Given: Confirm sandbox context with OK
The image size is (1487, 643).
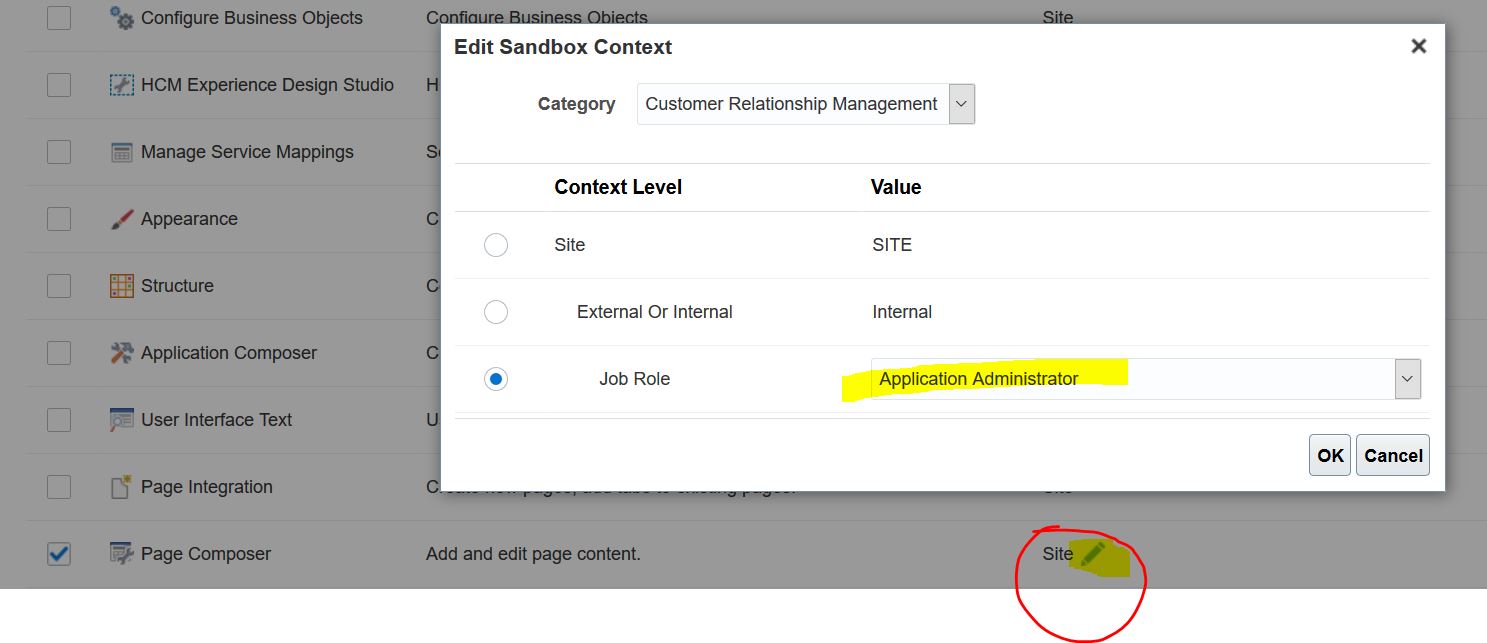Looking at the screenshot, I should tap(1329, 454).
